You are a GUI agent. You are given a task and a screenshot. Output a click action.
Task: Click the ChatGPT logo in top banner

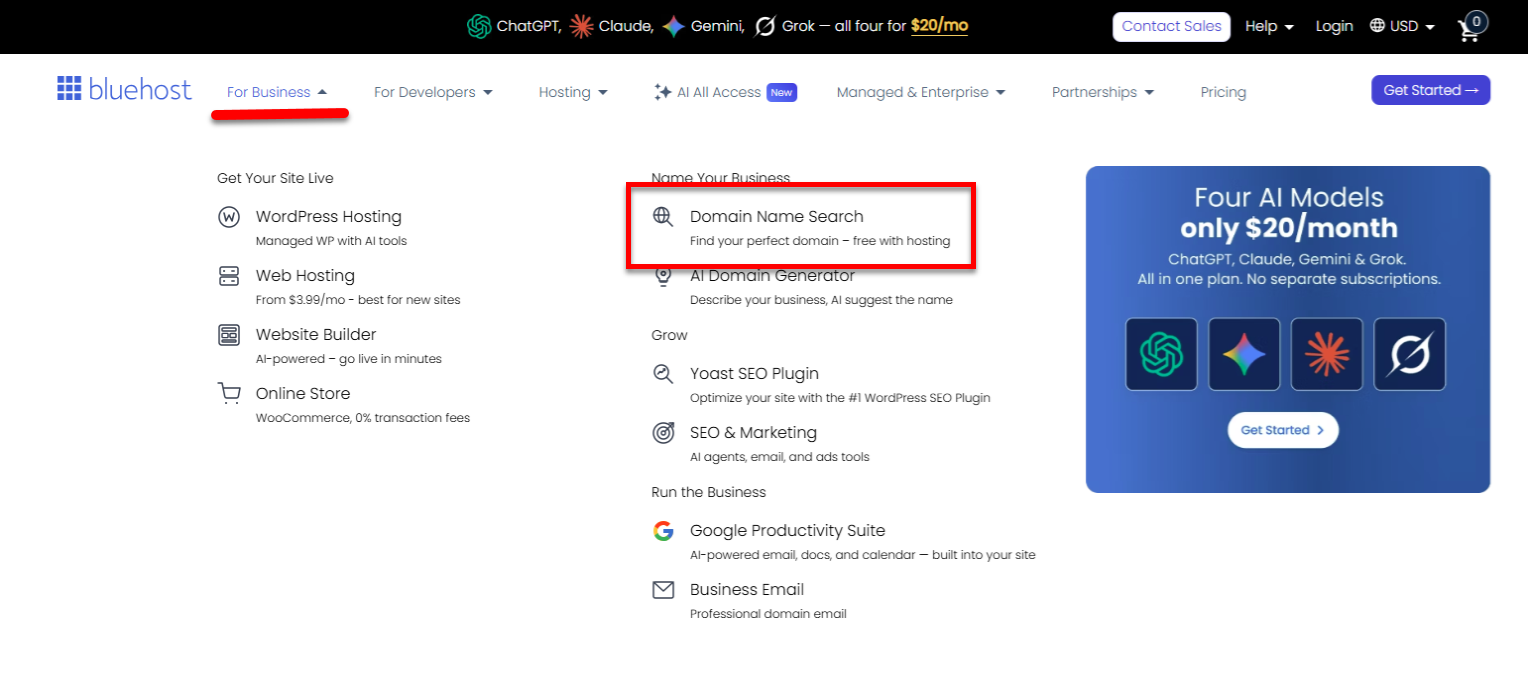[x=479, y=26]
